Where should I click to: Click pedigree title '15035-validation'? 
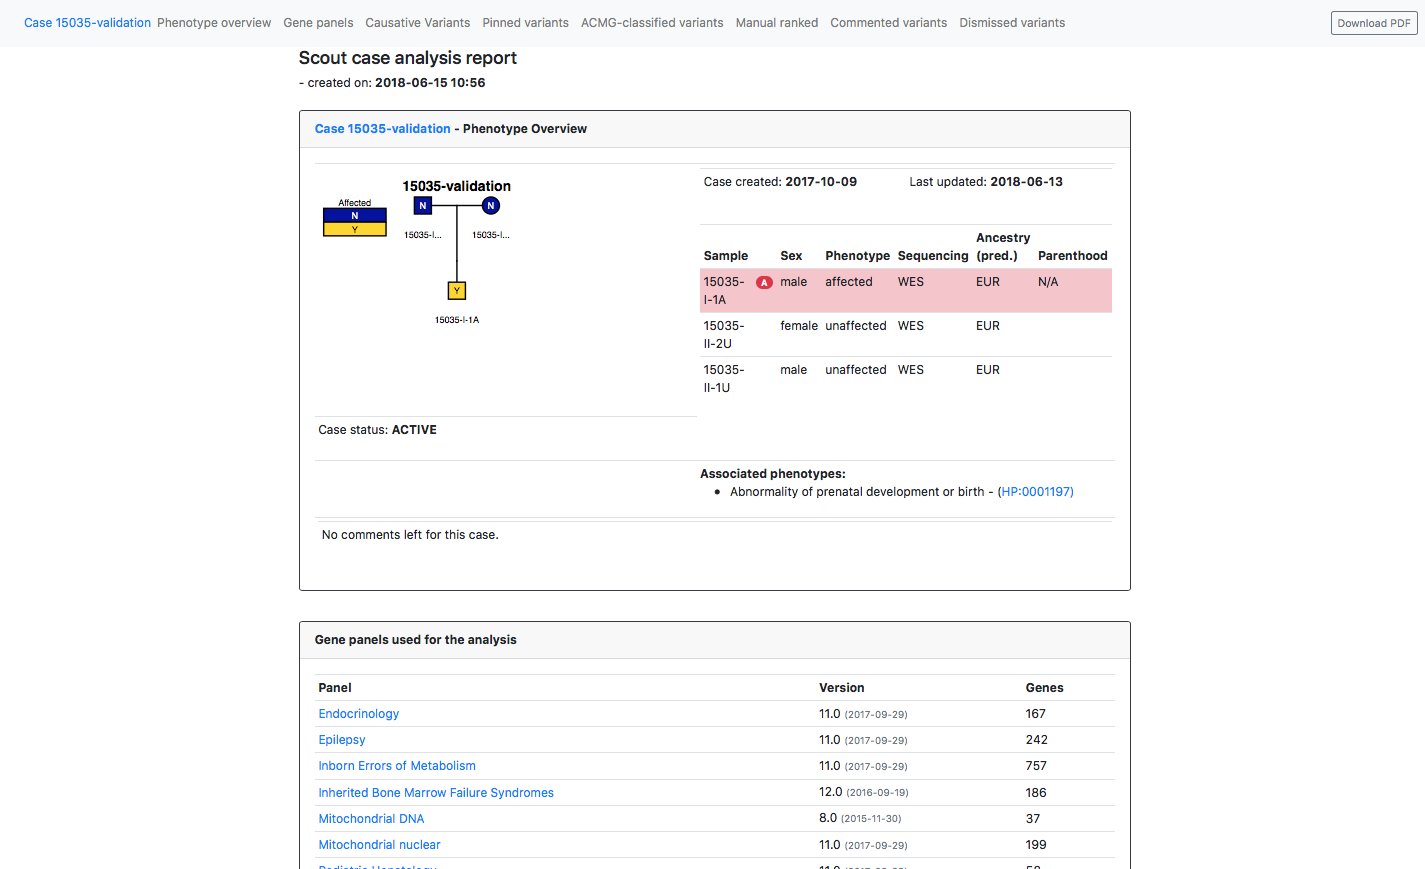[457, 186]
